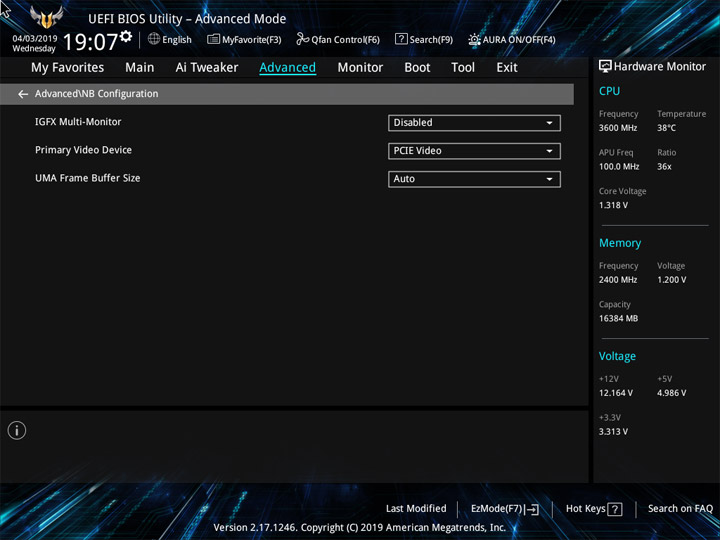The height and width of the screenshot is (540, 720).
Task: Open Qfan Control(F6) fan icon
Action: click(x=302, y=39)
